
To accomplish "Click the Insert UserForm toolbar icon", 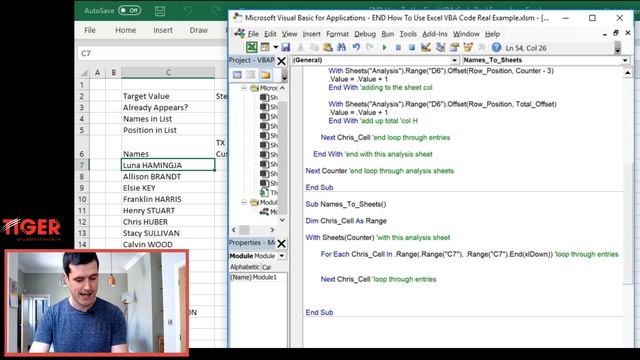I will pyautogui.click(x=265, y=47).
